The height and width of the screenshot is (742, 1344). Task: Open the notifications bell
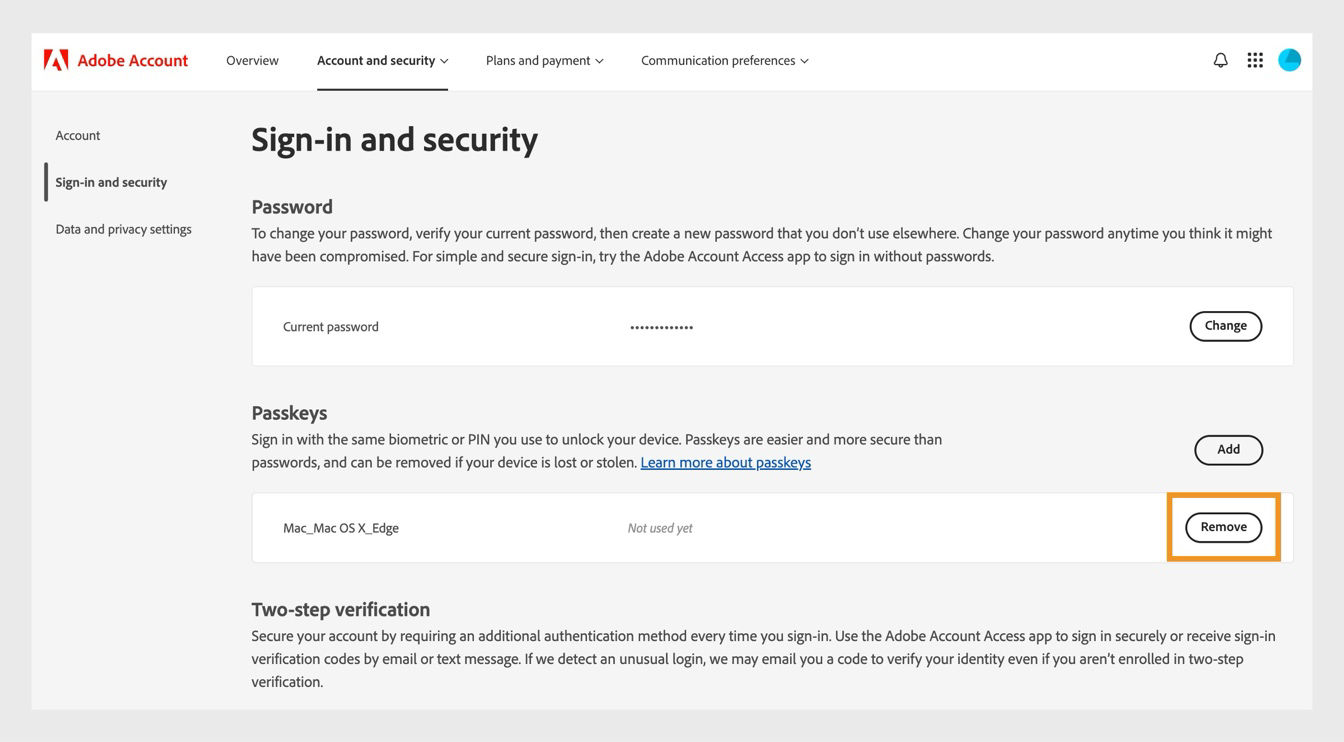point(1220,59)
